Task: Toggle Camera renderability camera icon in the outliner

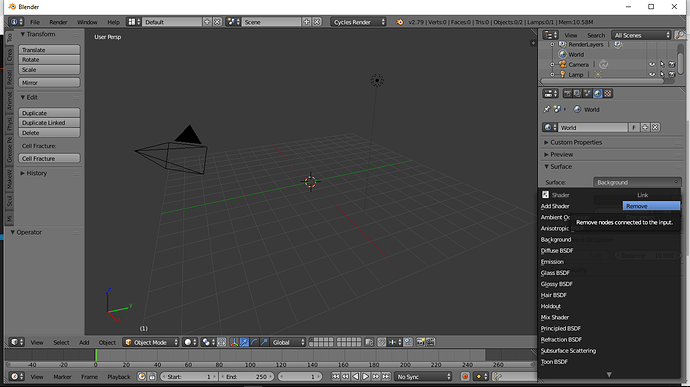Action: 672,64
